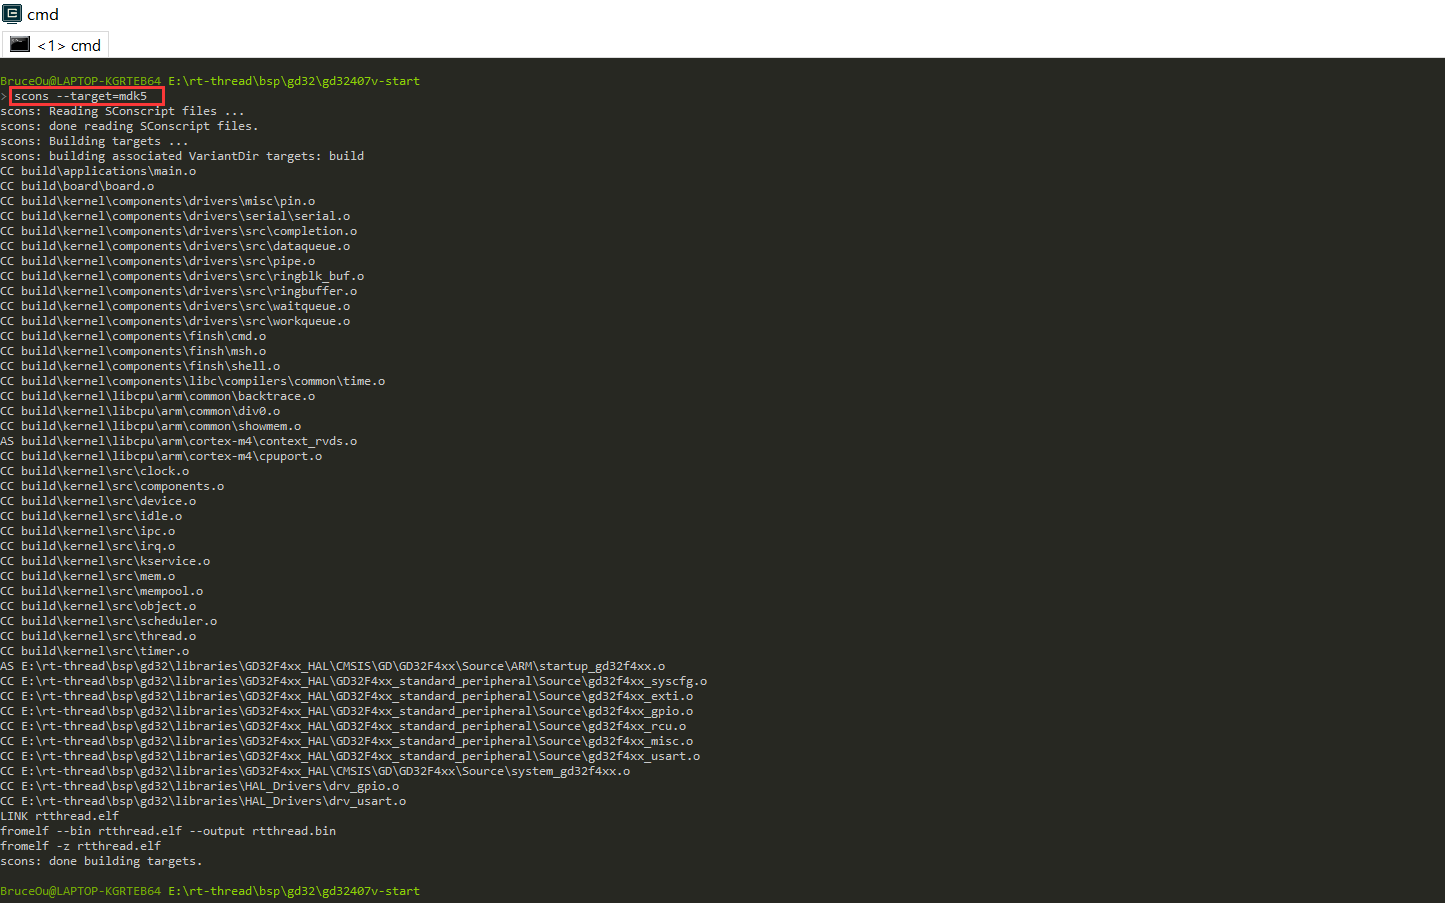Click the Cmder app icon in title bar
The image size is (1445, 903).
coord(12,14)
